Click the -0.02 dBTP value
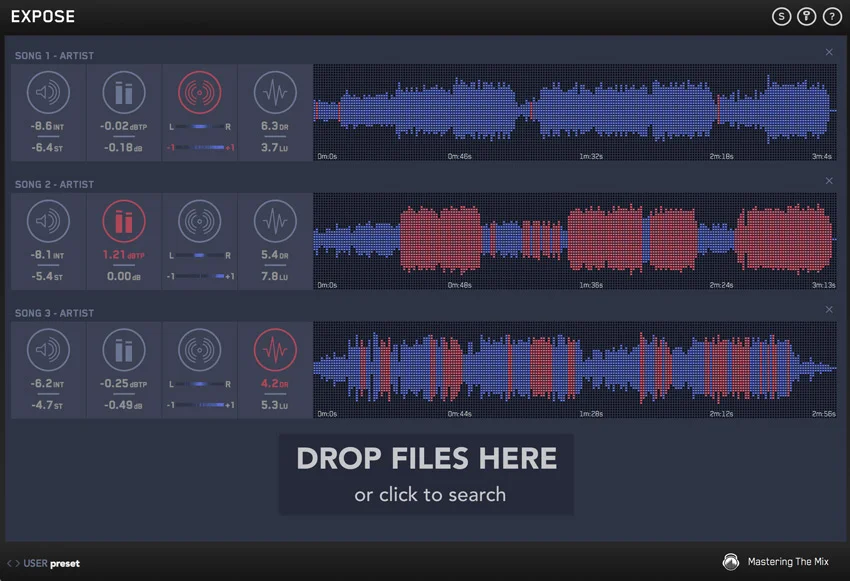Image resolution: width=850 pixels, height=581 pixels. tap(124, 126)
